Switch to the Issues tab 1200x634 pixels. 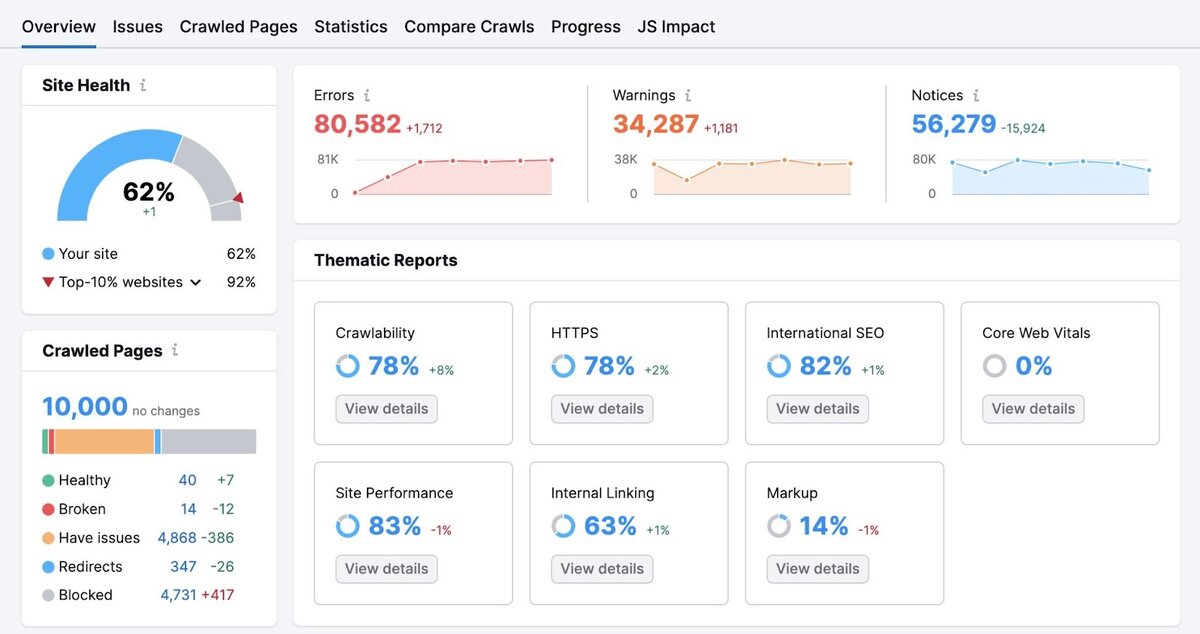pyautogui.click(x=137, y=26)
